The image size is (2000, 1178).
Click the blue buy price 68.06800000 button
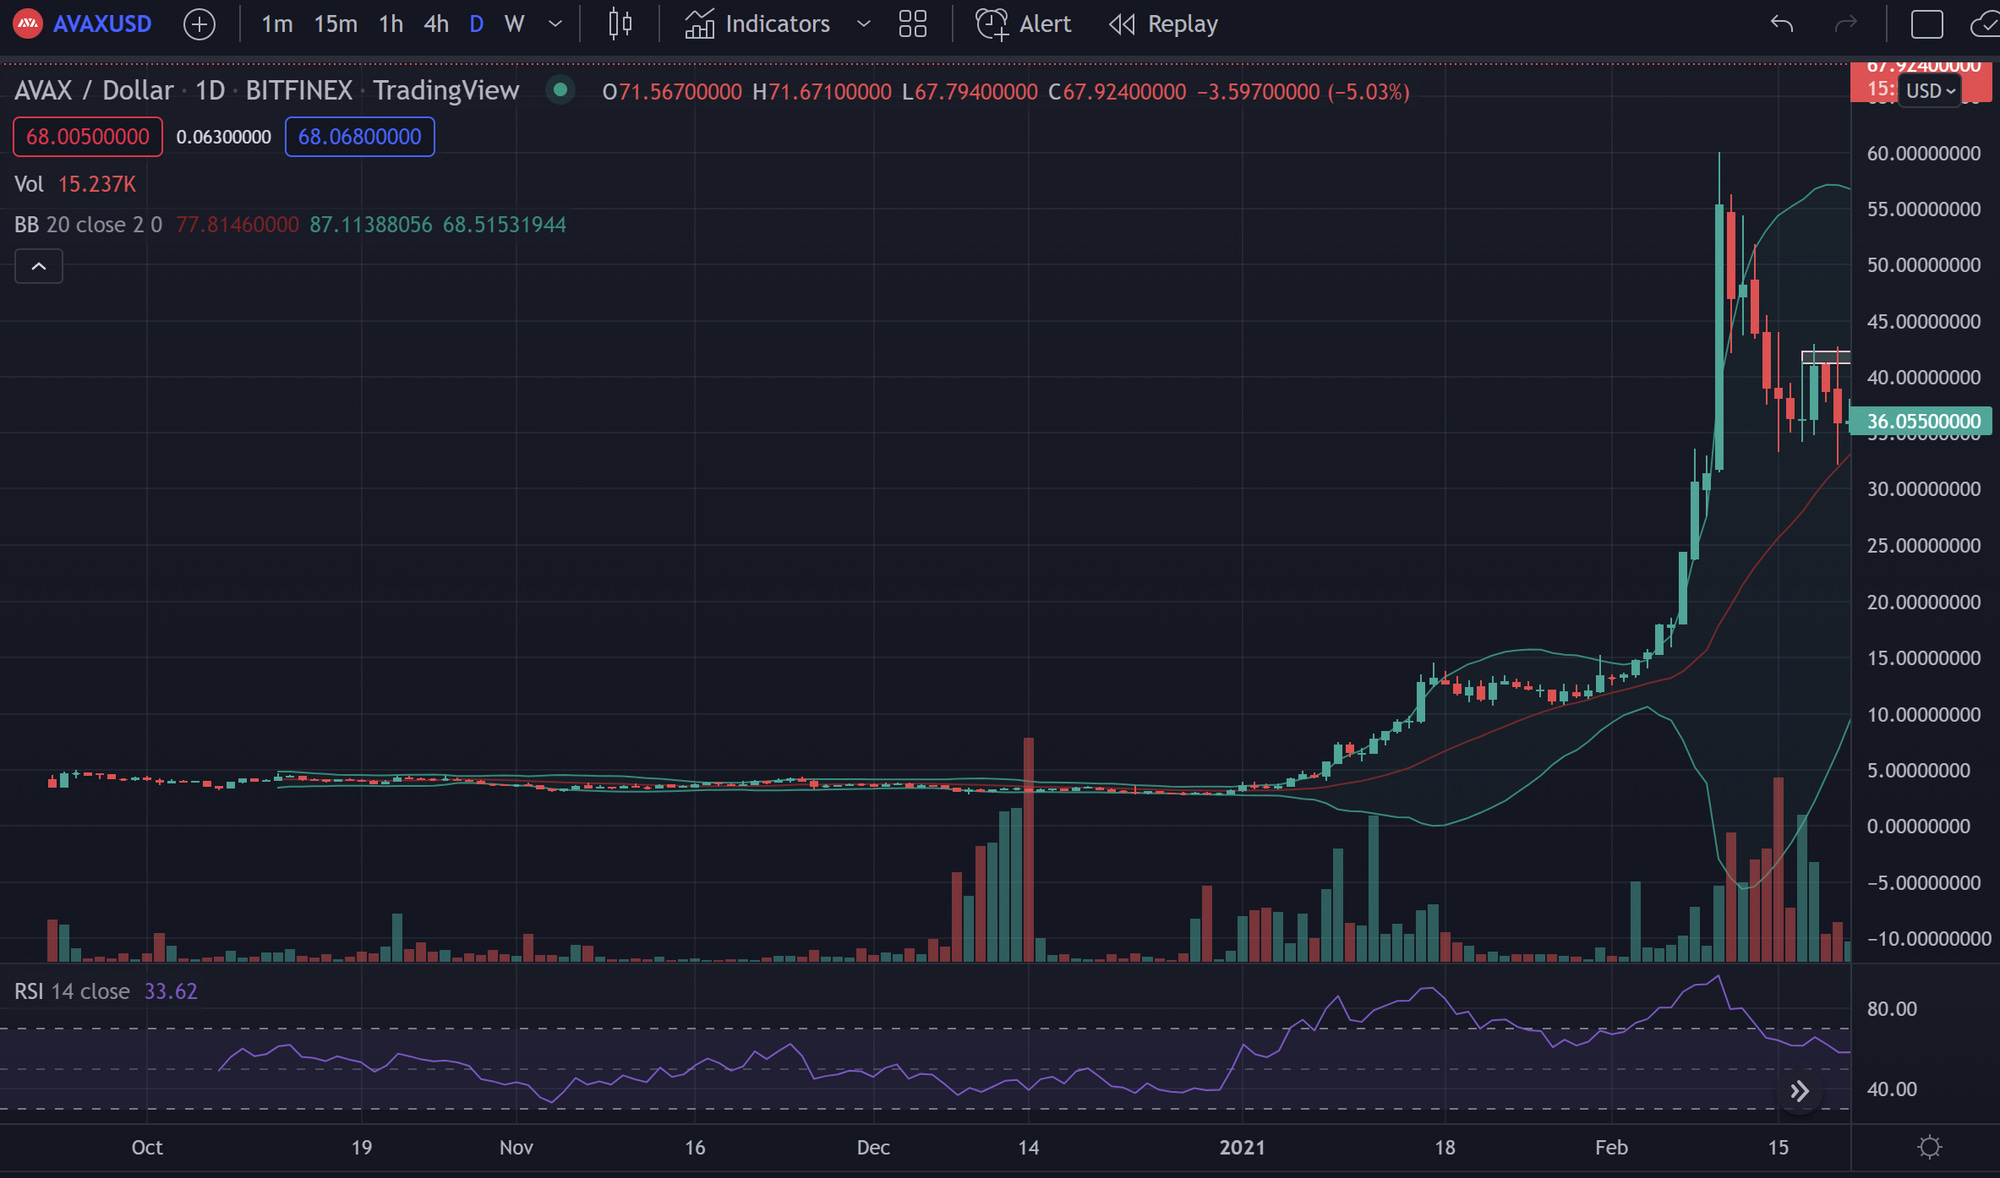(x=360, y=137)
